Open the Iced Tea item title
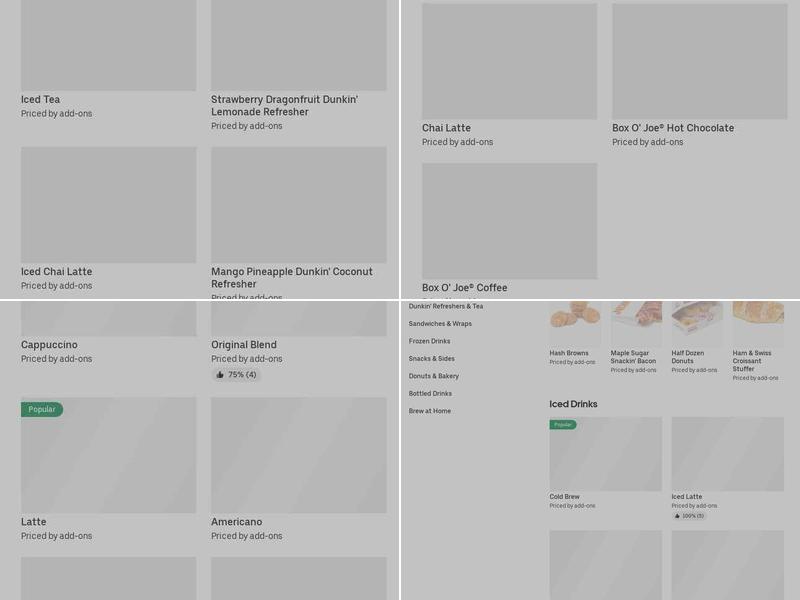 [41, 100]
